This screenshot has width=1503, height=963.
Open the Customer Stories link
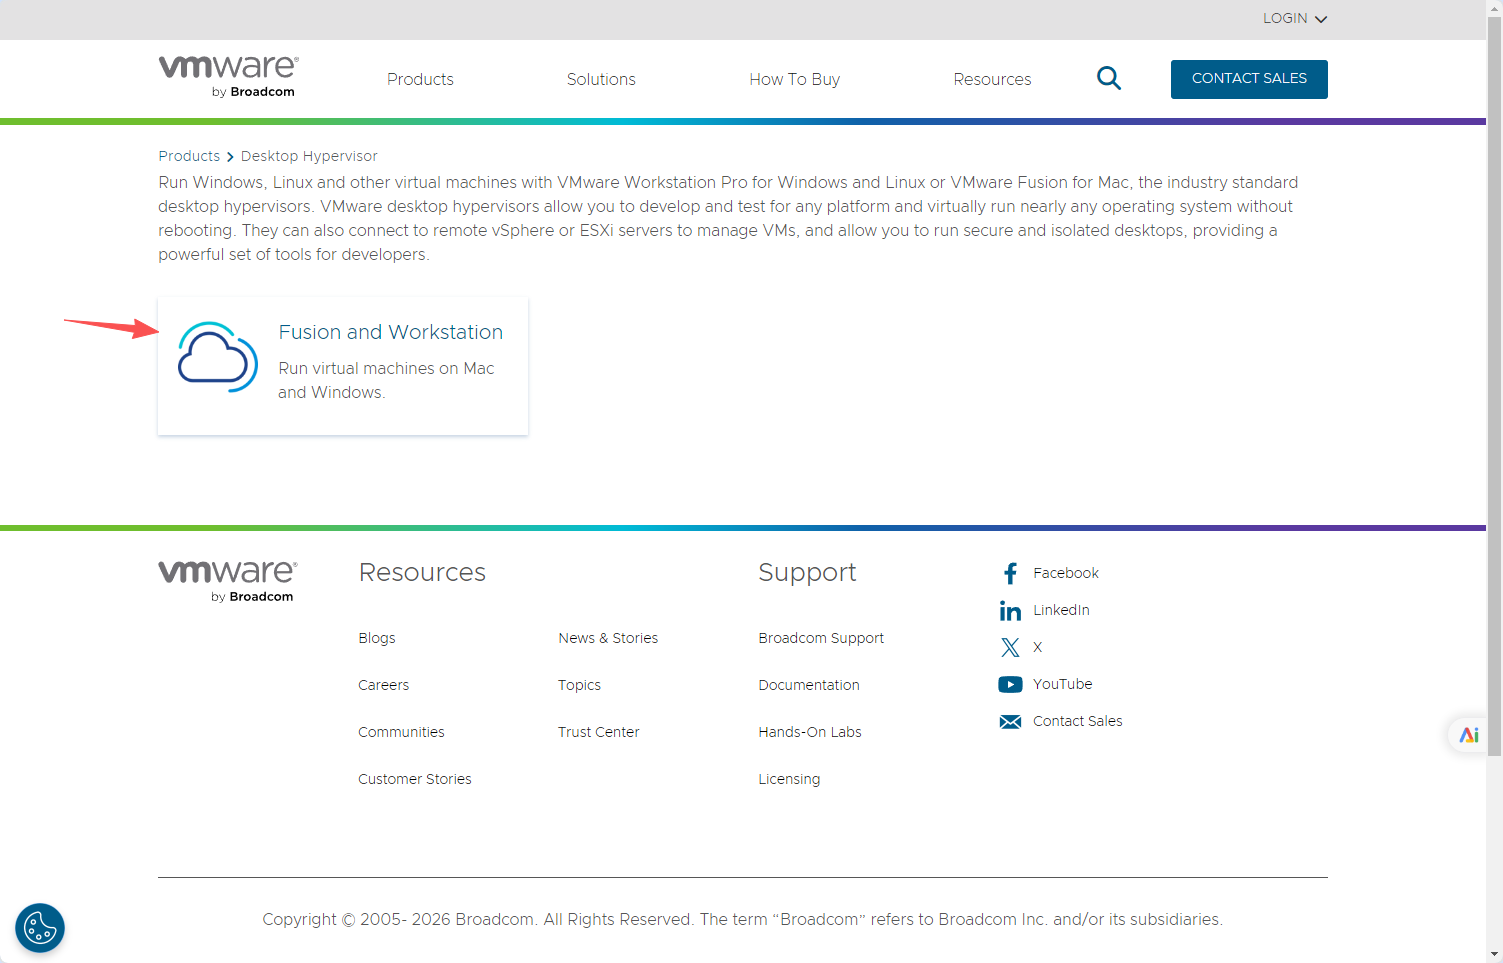click(415, 779)
